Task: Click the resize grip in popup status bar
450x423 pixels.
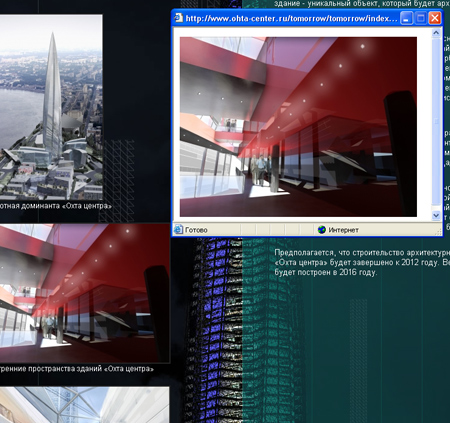Action: click(438, 231)
